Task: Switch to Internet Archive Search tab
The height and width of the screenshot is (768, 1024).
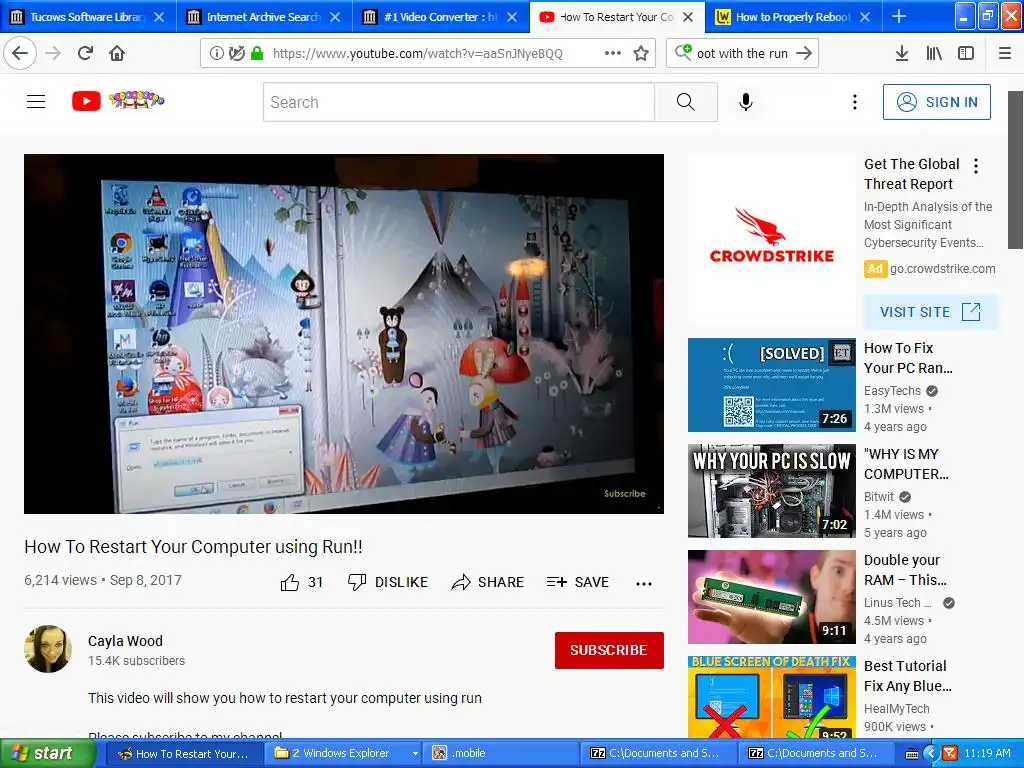Action: tap(264, 17)
